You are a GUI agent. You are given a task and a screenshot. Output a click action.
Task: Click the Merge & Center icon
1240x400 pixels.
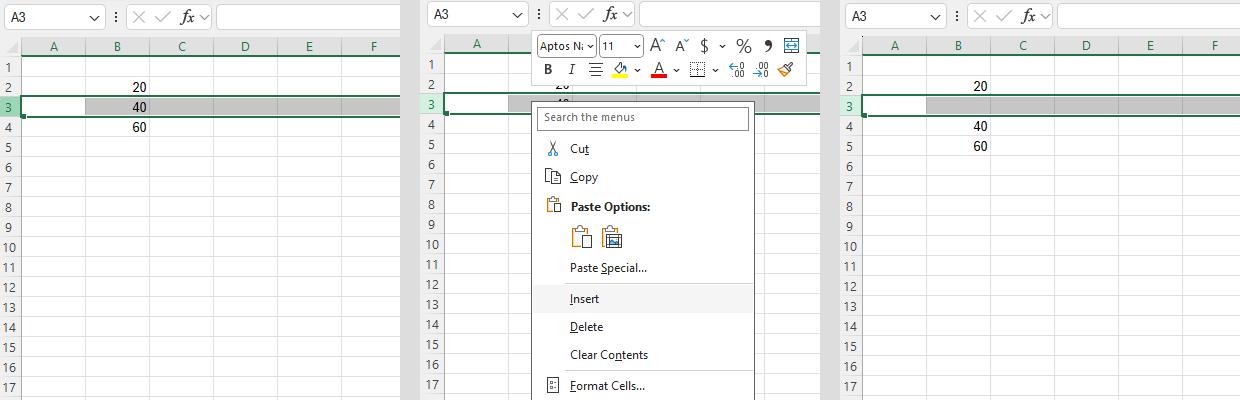tap(792, 46)
